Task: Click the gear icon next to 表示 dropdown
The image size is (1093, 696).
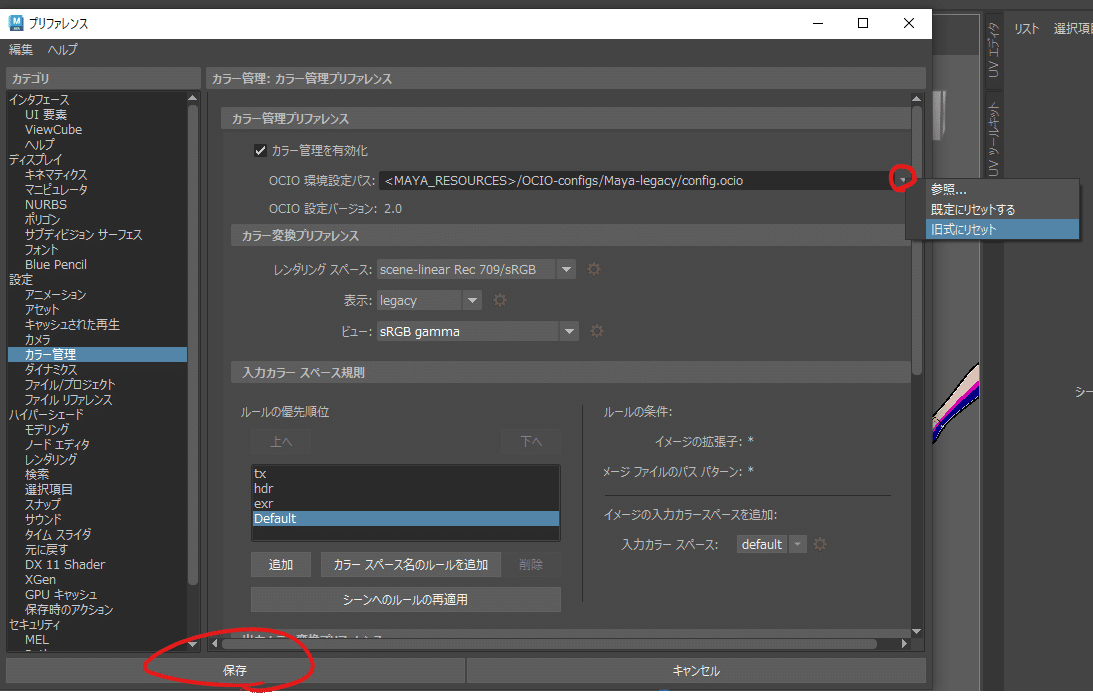Action: (499, 300)
